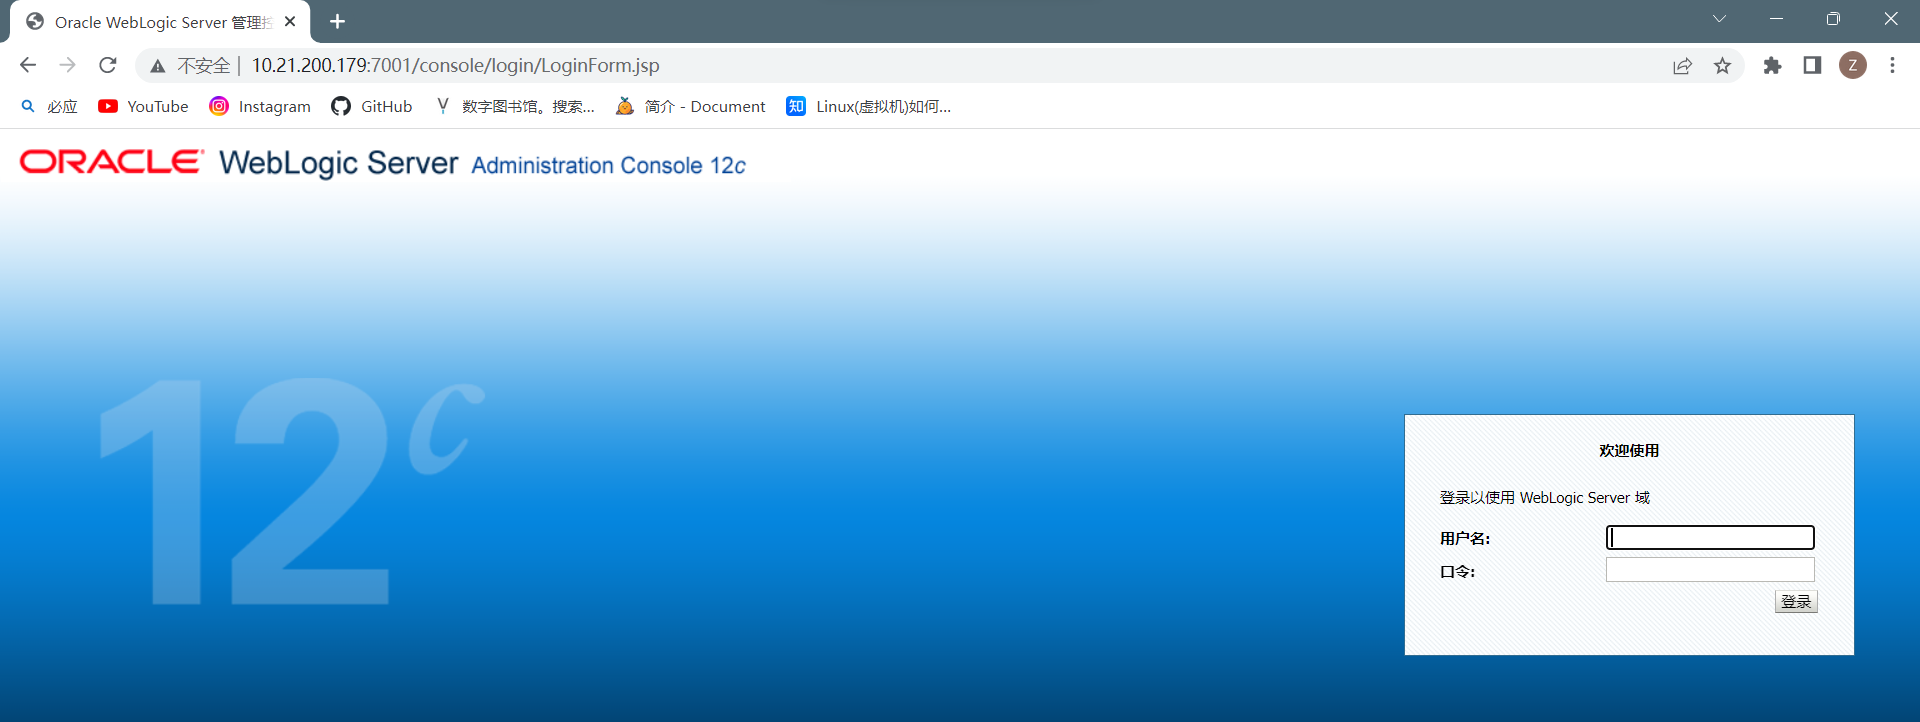This screenshot has width=1920, height=722.
Task: Click the browser back arrow
Action: pyautogui.click(x=28, y=65)
